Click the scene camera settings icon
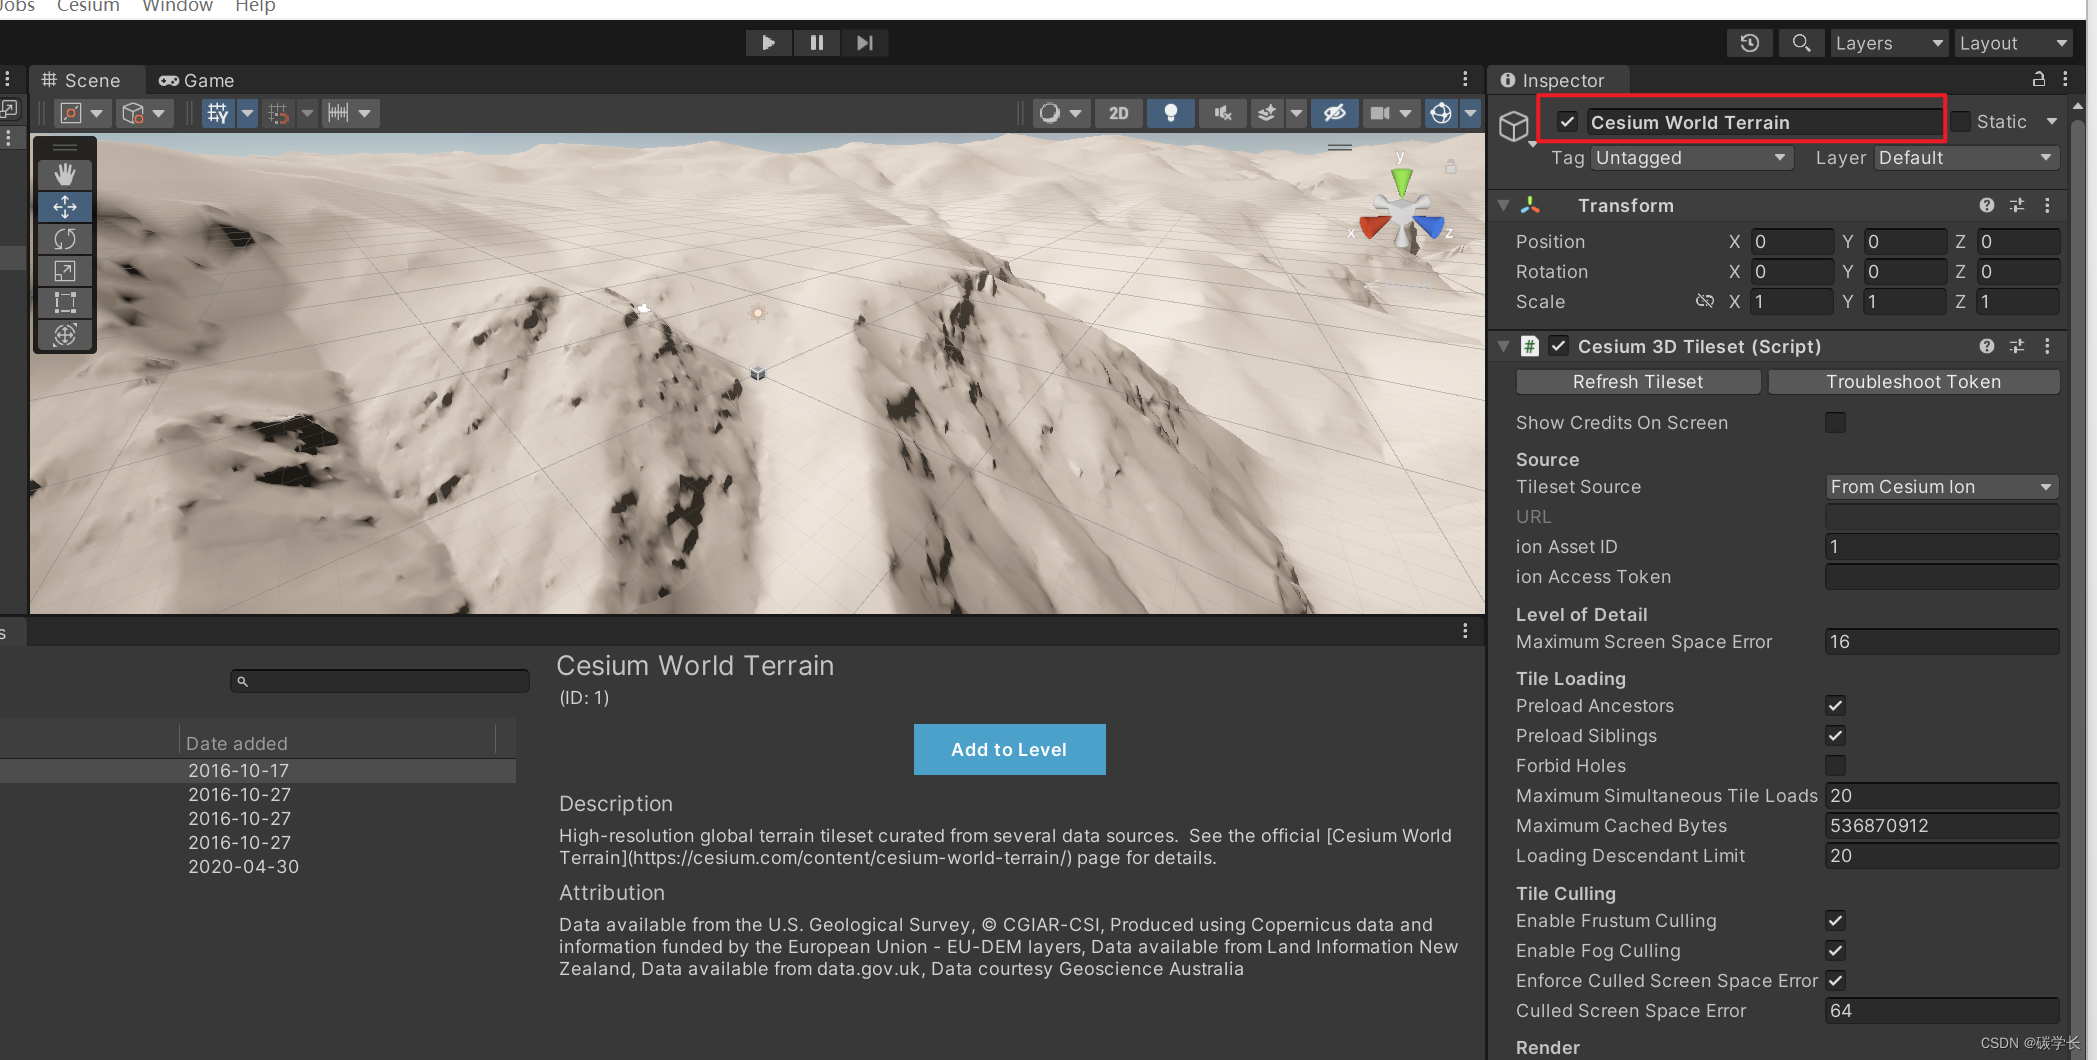 (x=1380, y=113)
